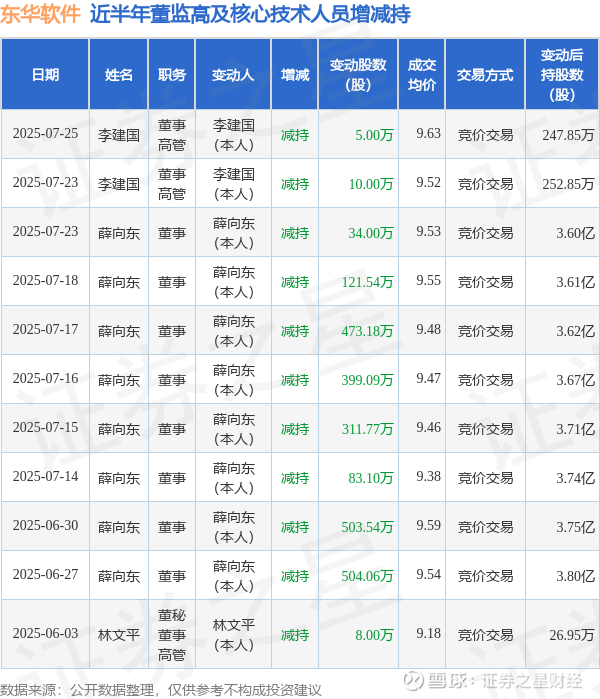Click the 504.06万 shares value

pos(368,576)
